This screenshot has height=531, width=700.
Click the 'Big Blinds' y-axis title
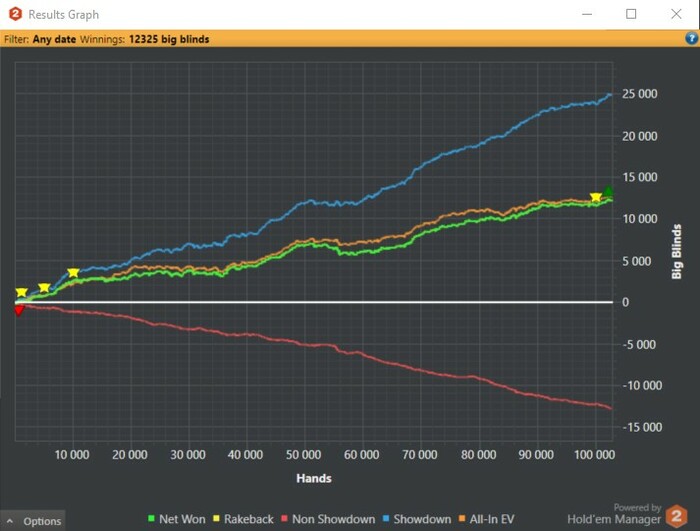(677, 252)
